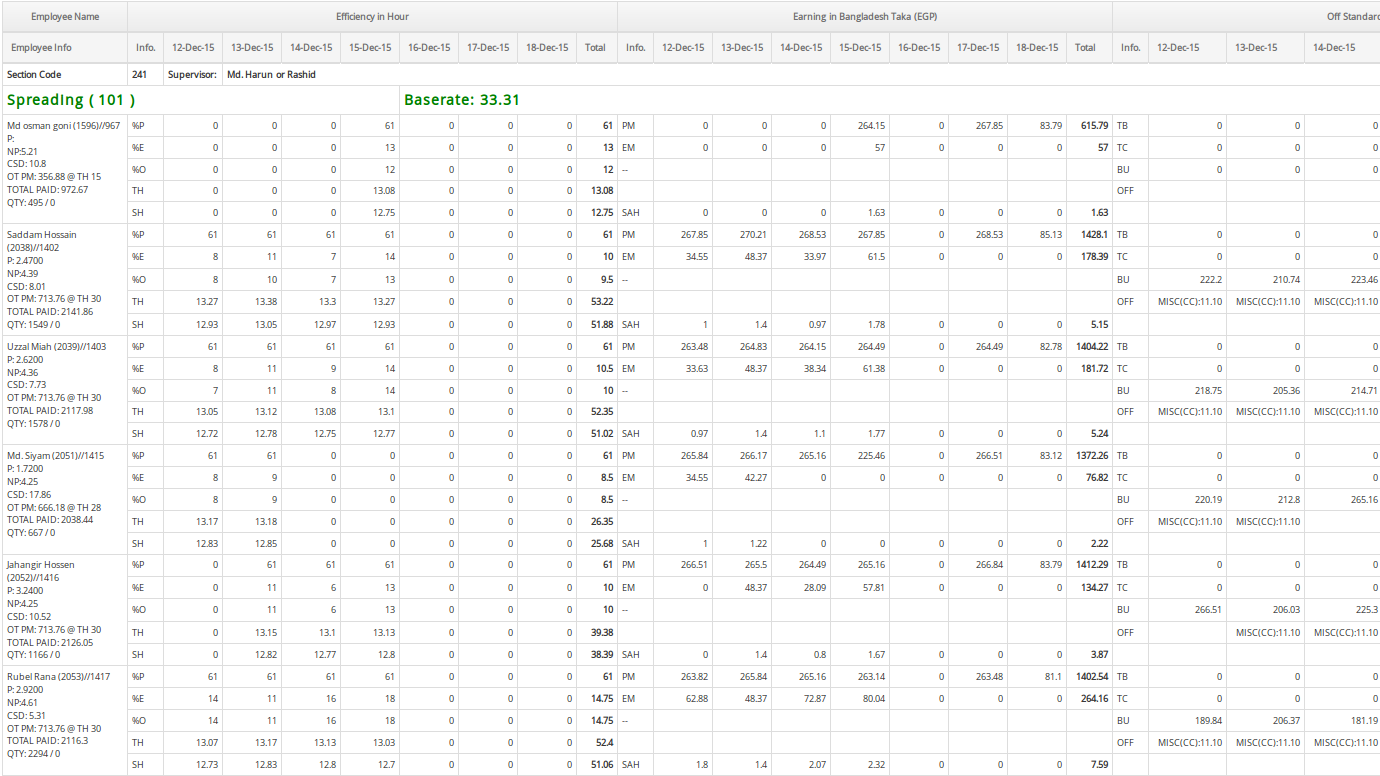Click EM total 134.27
Viewport: 1380px width, 776px height.
pyautogui.click(x=1094, y=587)
